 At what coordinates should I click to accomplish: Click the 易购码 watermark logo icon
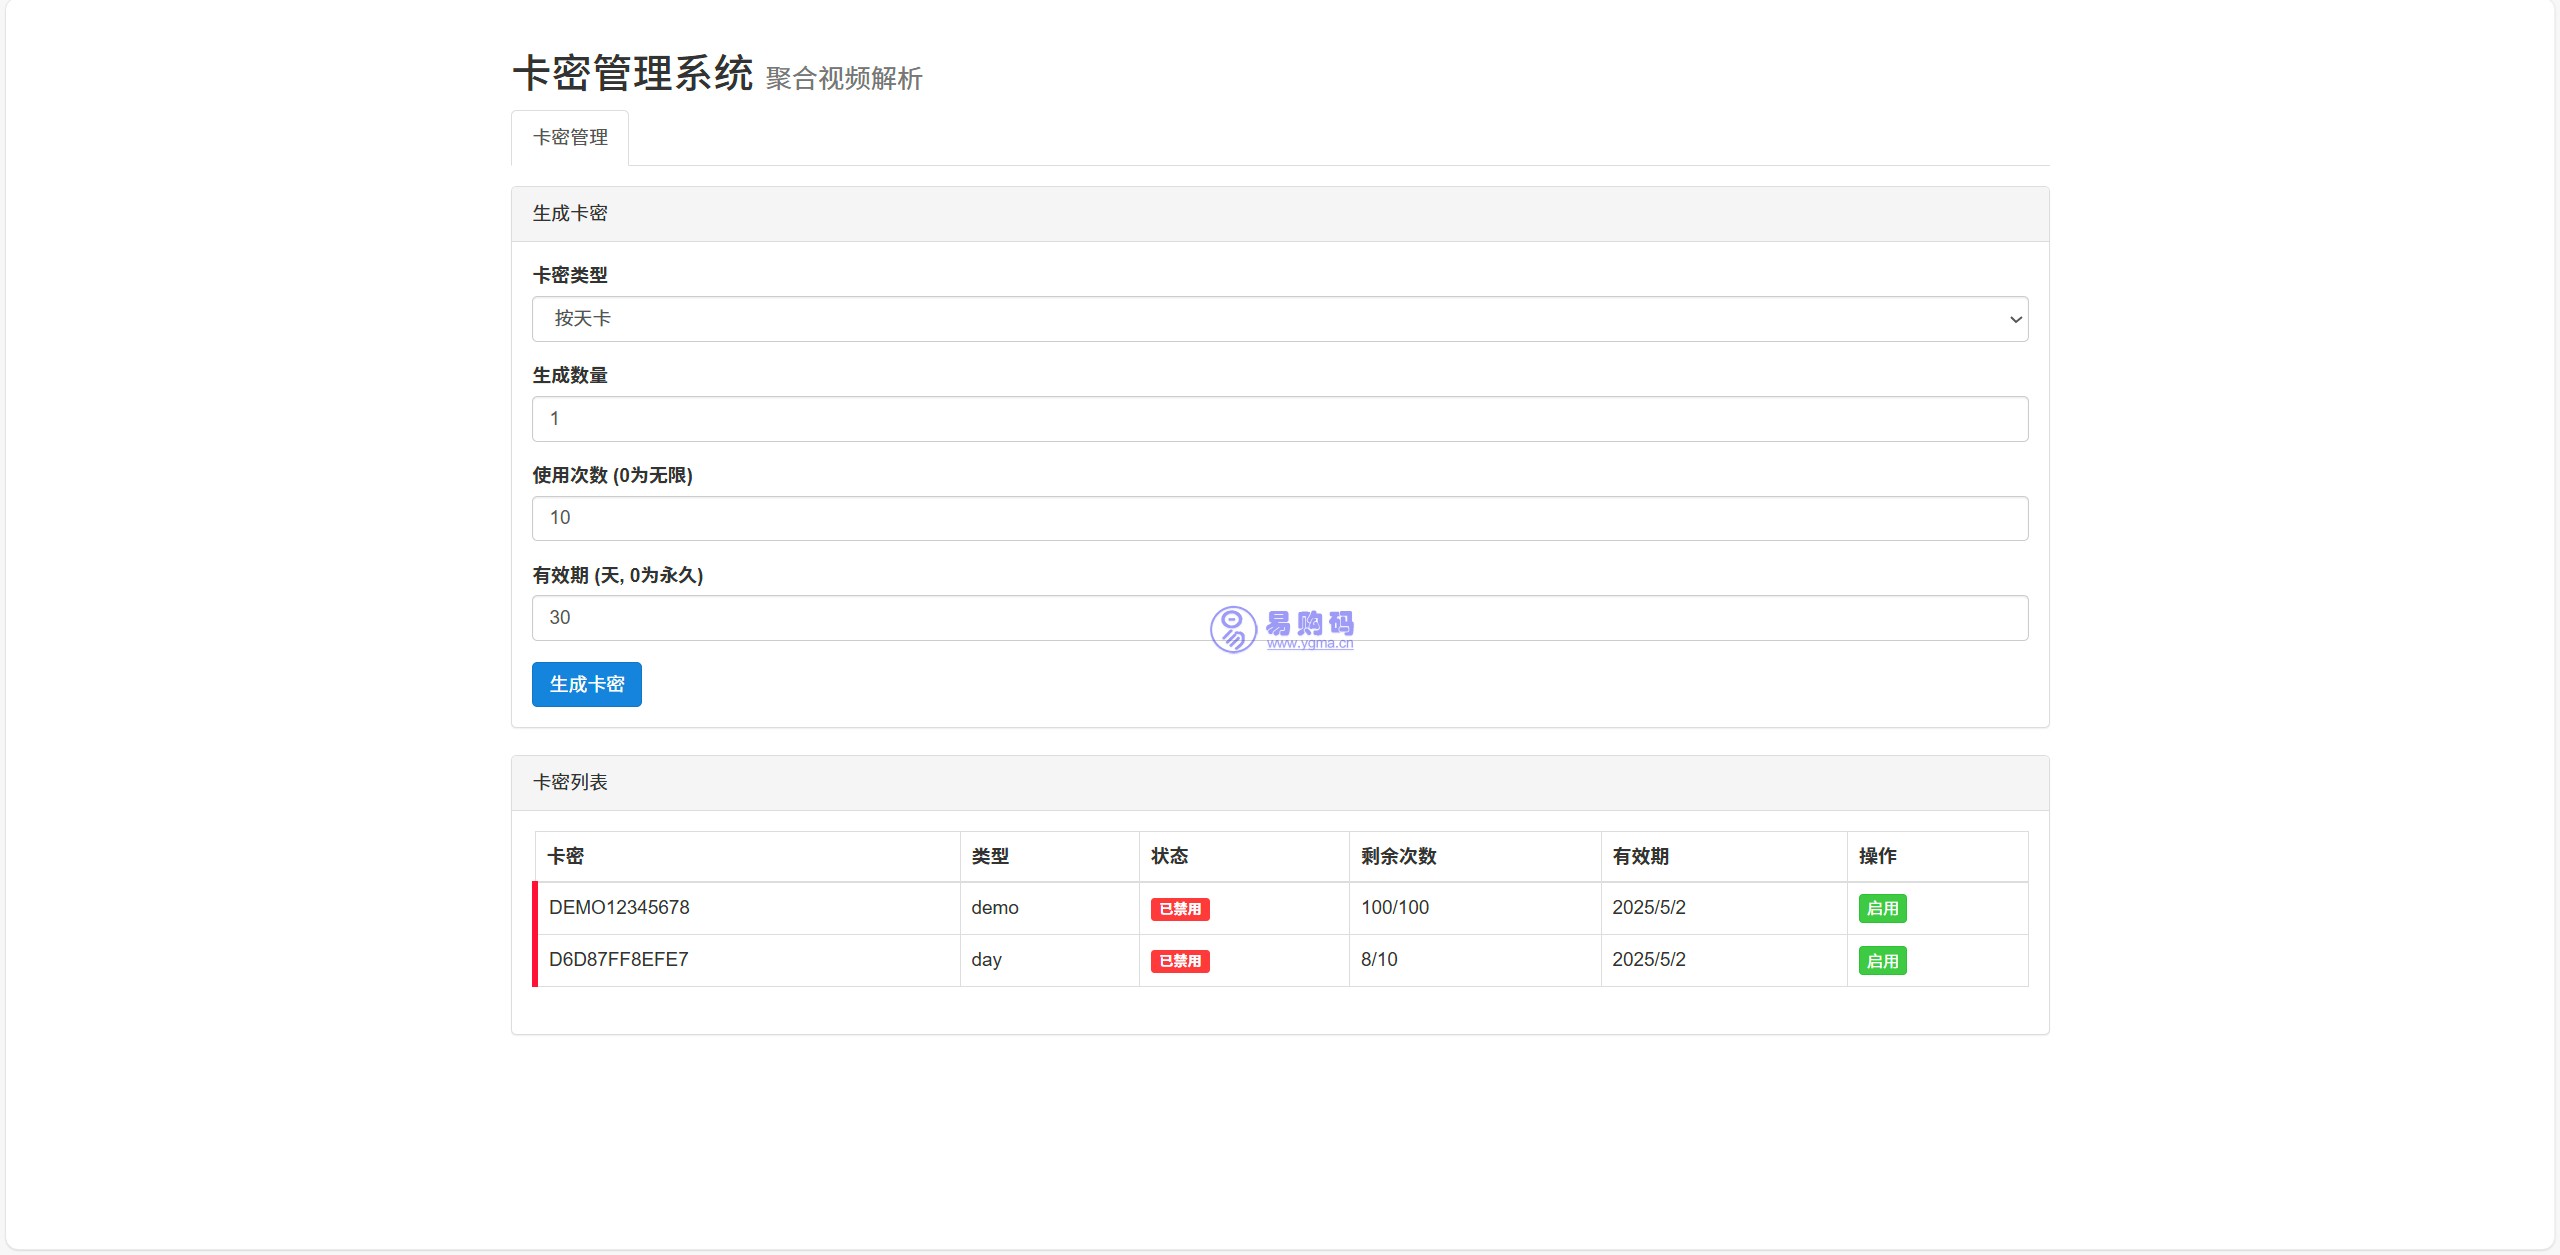tap(1233, 629)
